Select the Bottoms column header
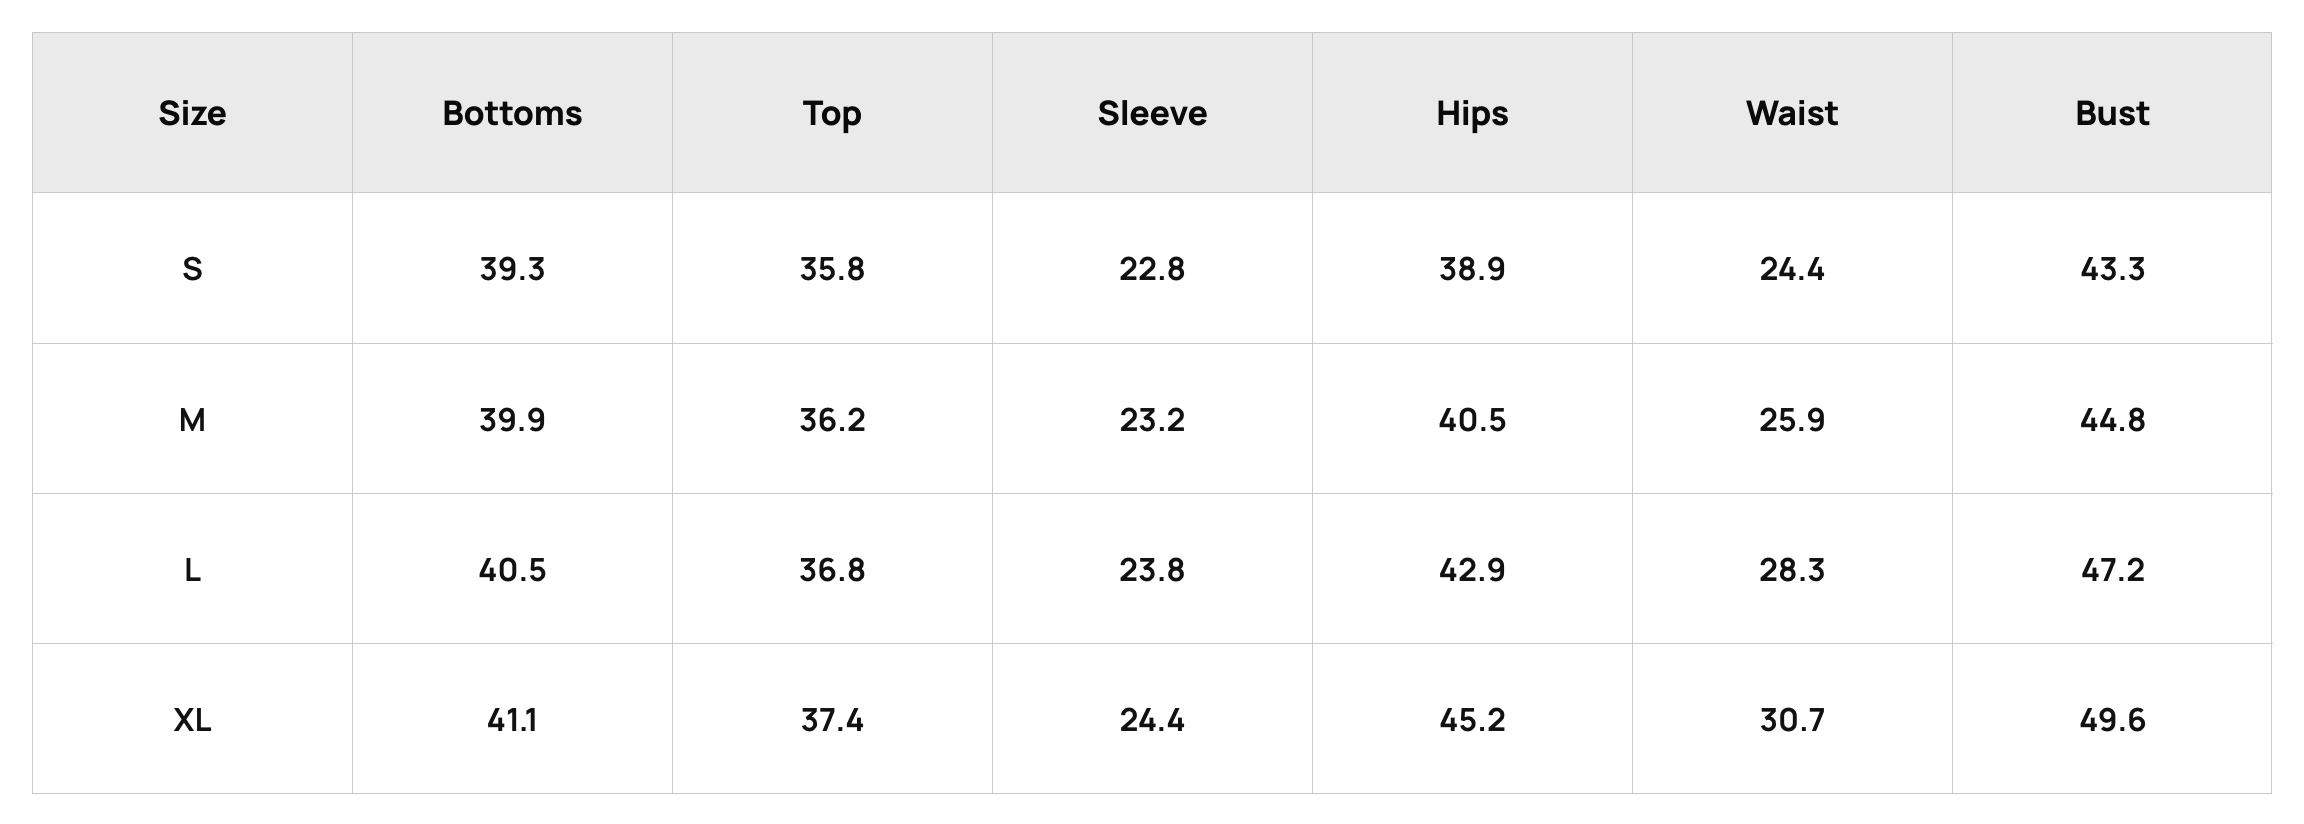 (x=512, y=113)
